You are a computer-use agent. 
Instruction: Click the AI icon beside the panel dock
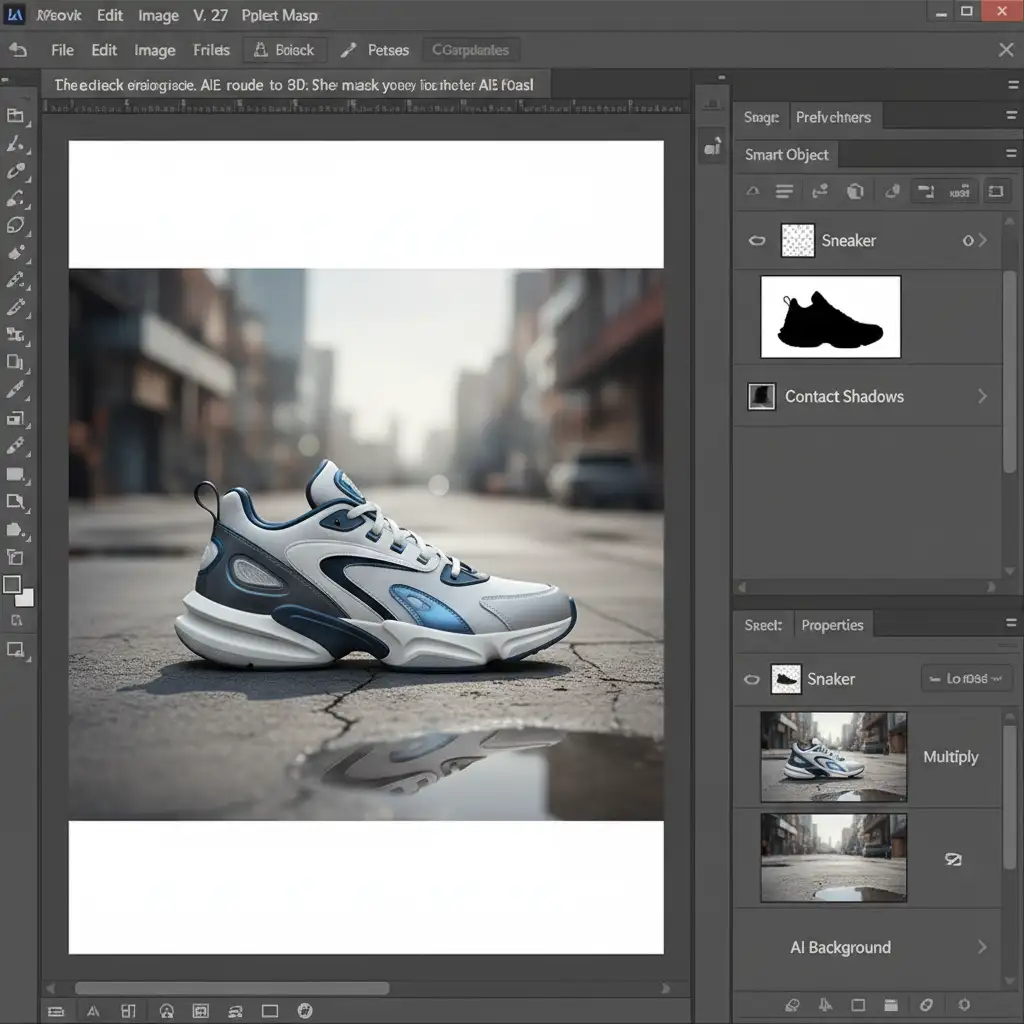(712, 149)
